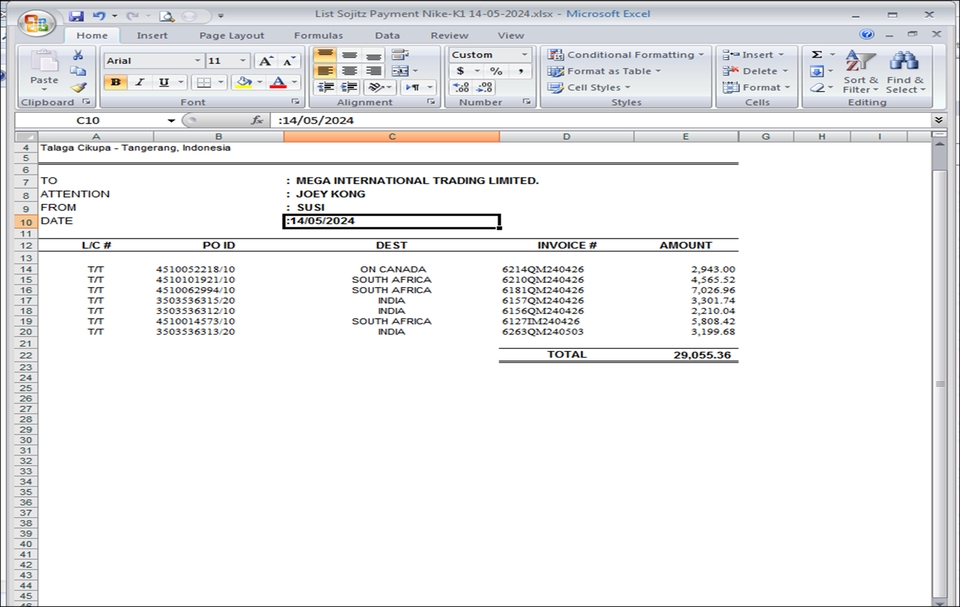
Task: Activate the Format Painter brush
Action: click(78, 88)
